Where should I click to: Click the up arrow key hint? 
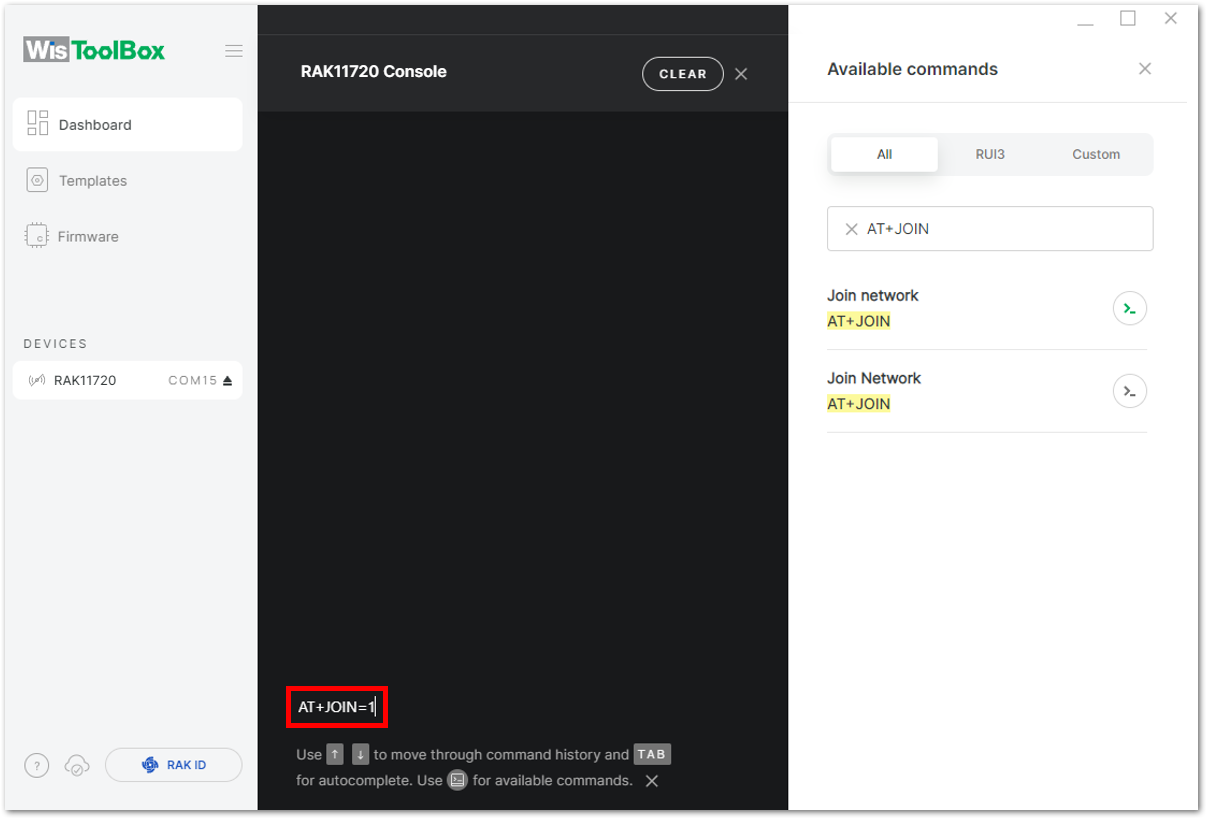335,755
